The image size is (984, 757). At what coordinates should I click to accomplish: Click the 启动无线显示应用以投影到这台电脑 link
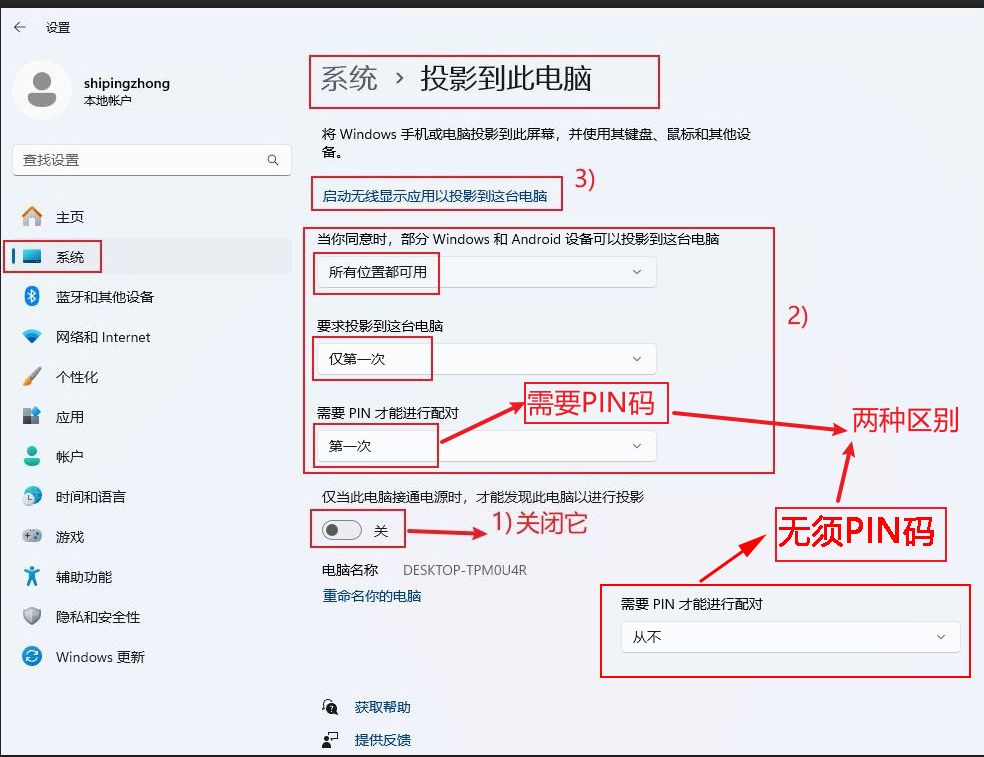click(435, 196)
